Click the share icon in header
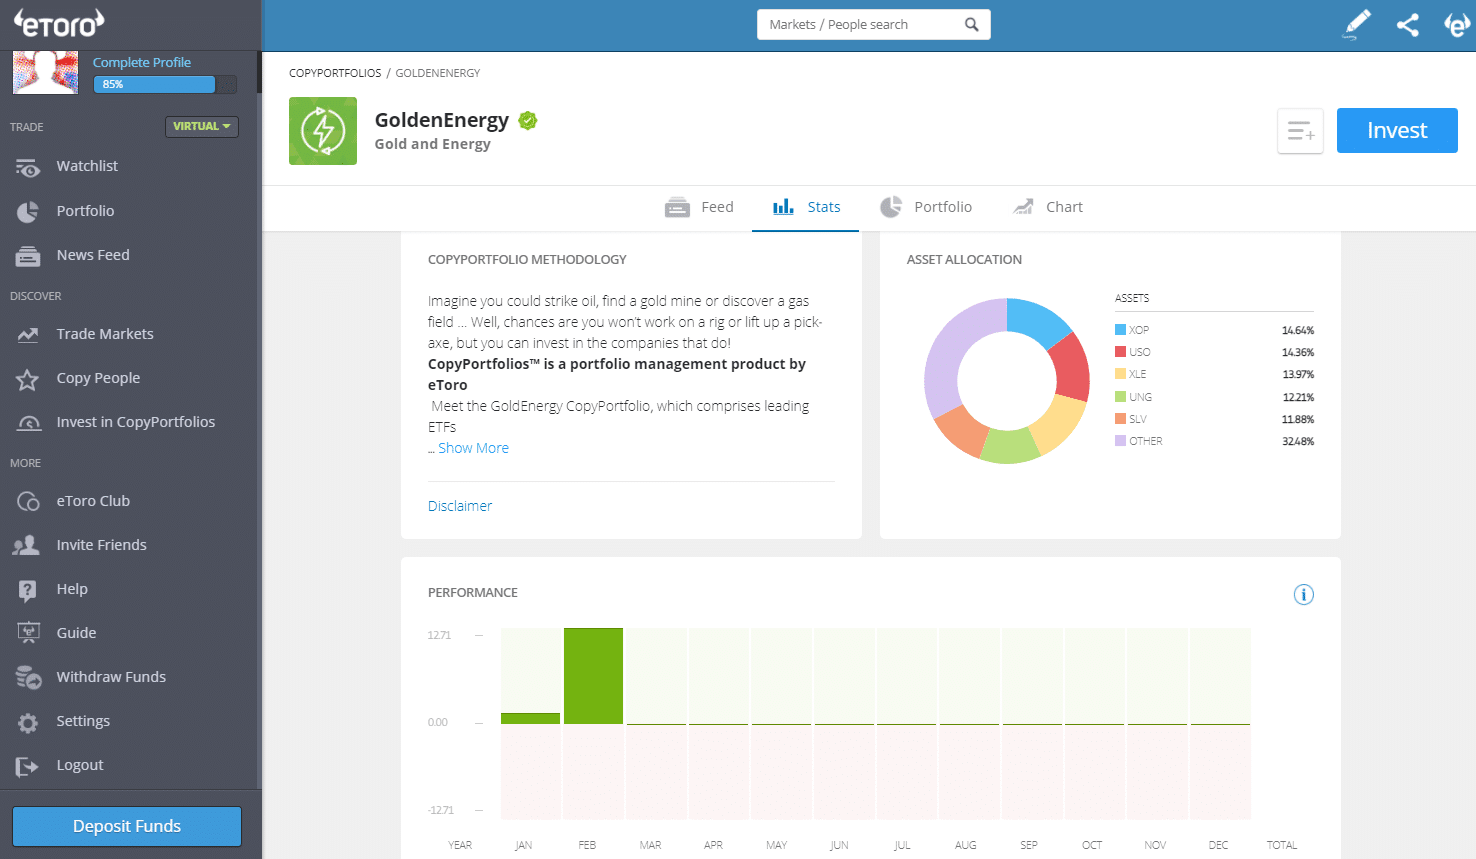This screenshot has width=1476, height=859. pyautogui.click(x=1408, y=25)
